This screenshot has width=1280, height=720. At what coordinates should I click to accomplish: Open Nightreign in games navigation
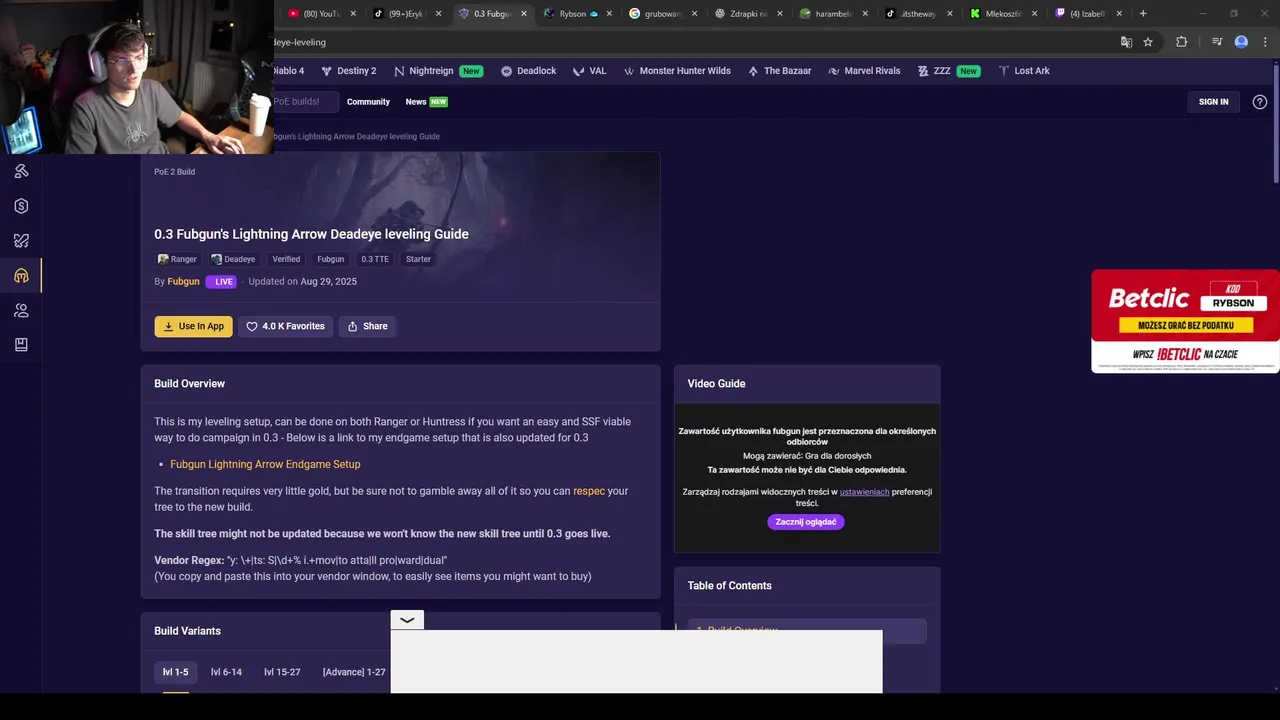coord(438,71)
